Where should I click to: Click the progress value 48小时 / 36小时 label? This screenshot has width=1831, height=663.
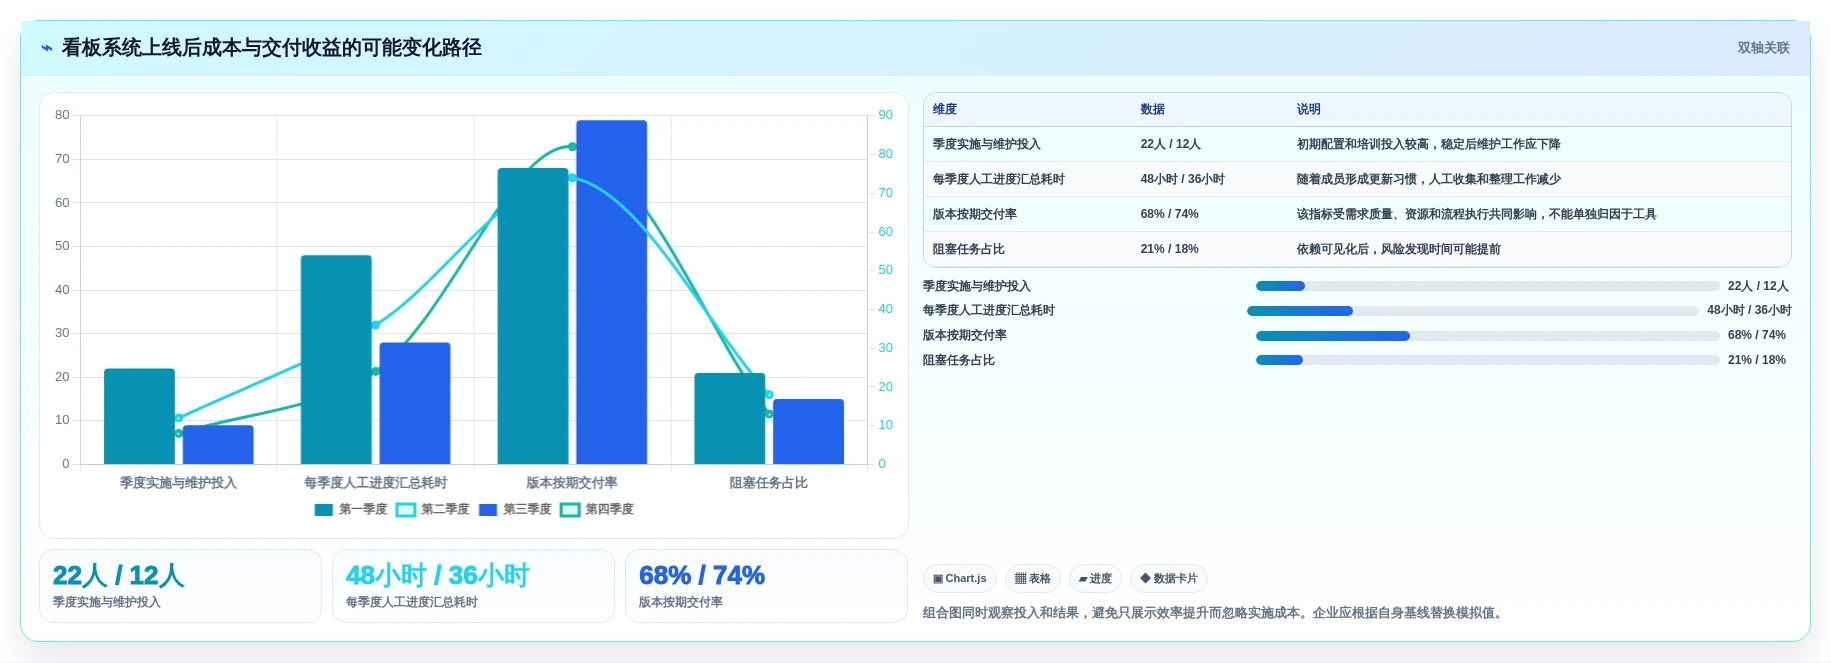(x=1749, y=311)
